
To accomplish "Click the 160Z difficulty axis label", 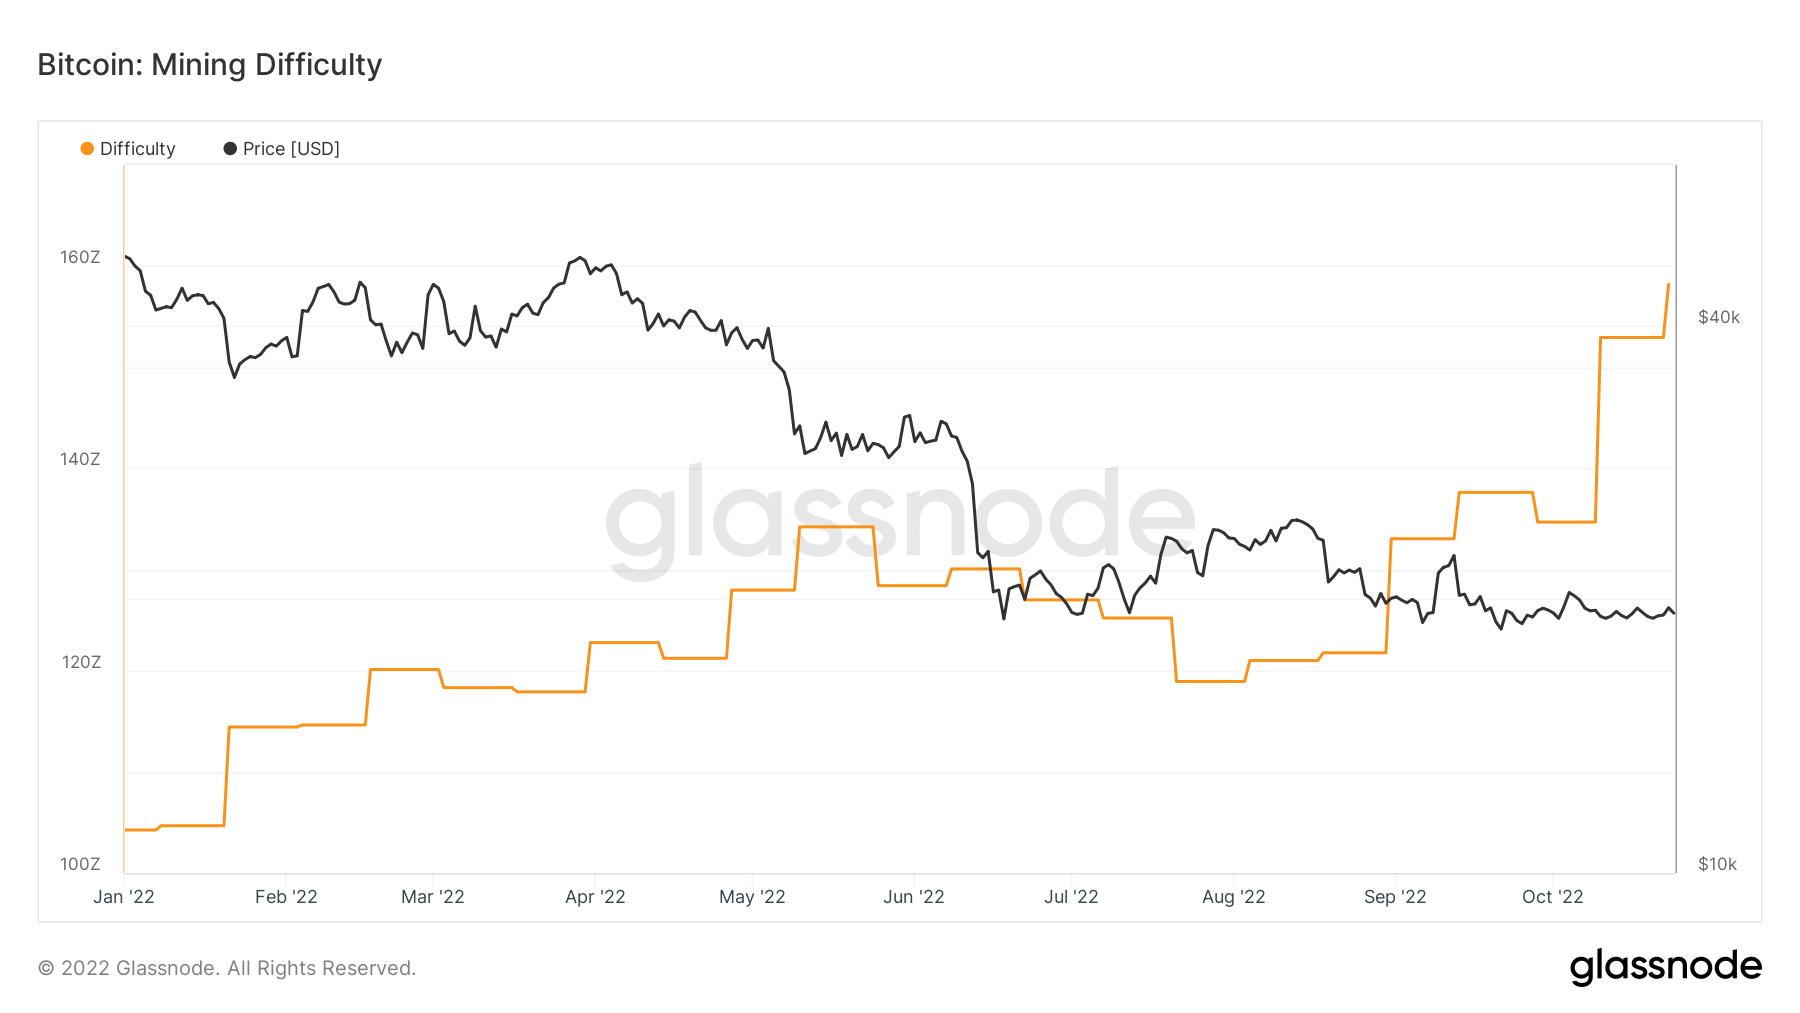I will 80,258.
